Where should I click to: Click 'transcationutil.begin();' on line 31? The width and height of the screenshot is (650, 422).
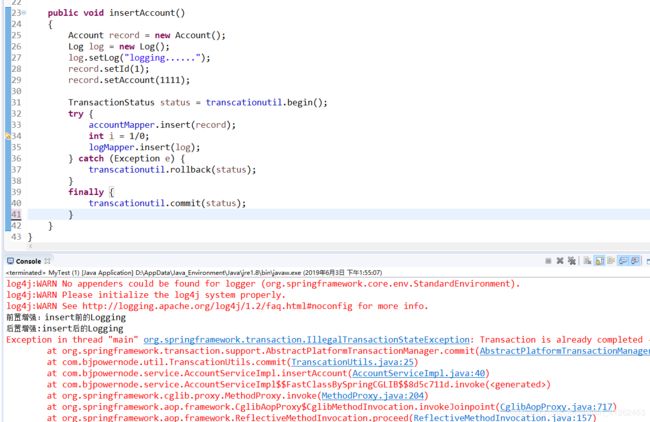[x=267, y=102]
